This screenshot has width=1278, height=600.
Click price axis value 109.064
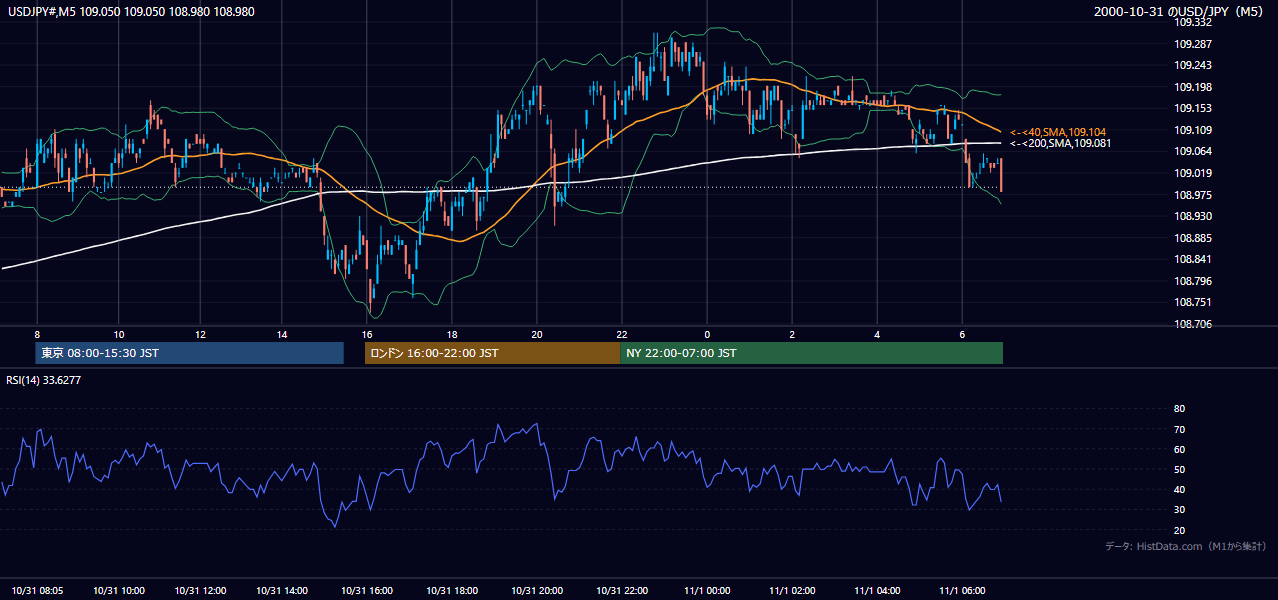(1193, 151)
